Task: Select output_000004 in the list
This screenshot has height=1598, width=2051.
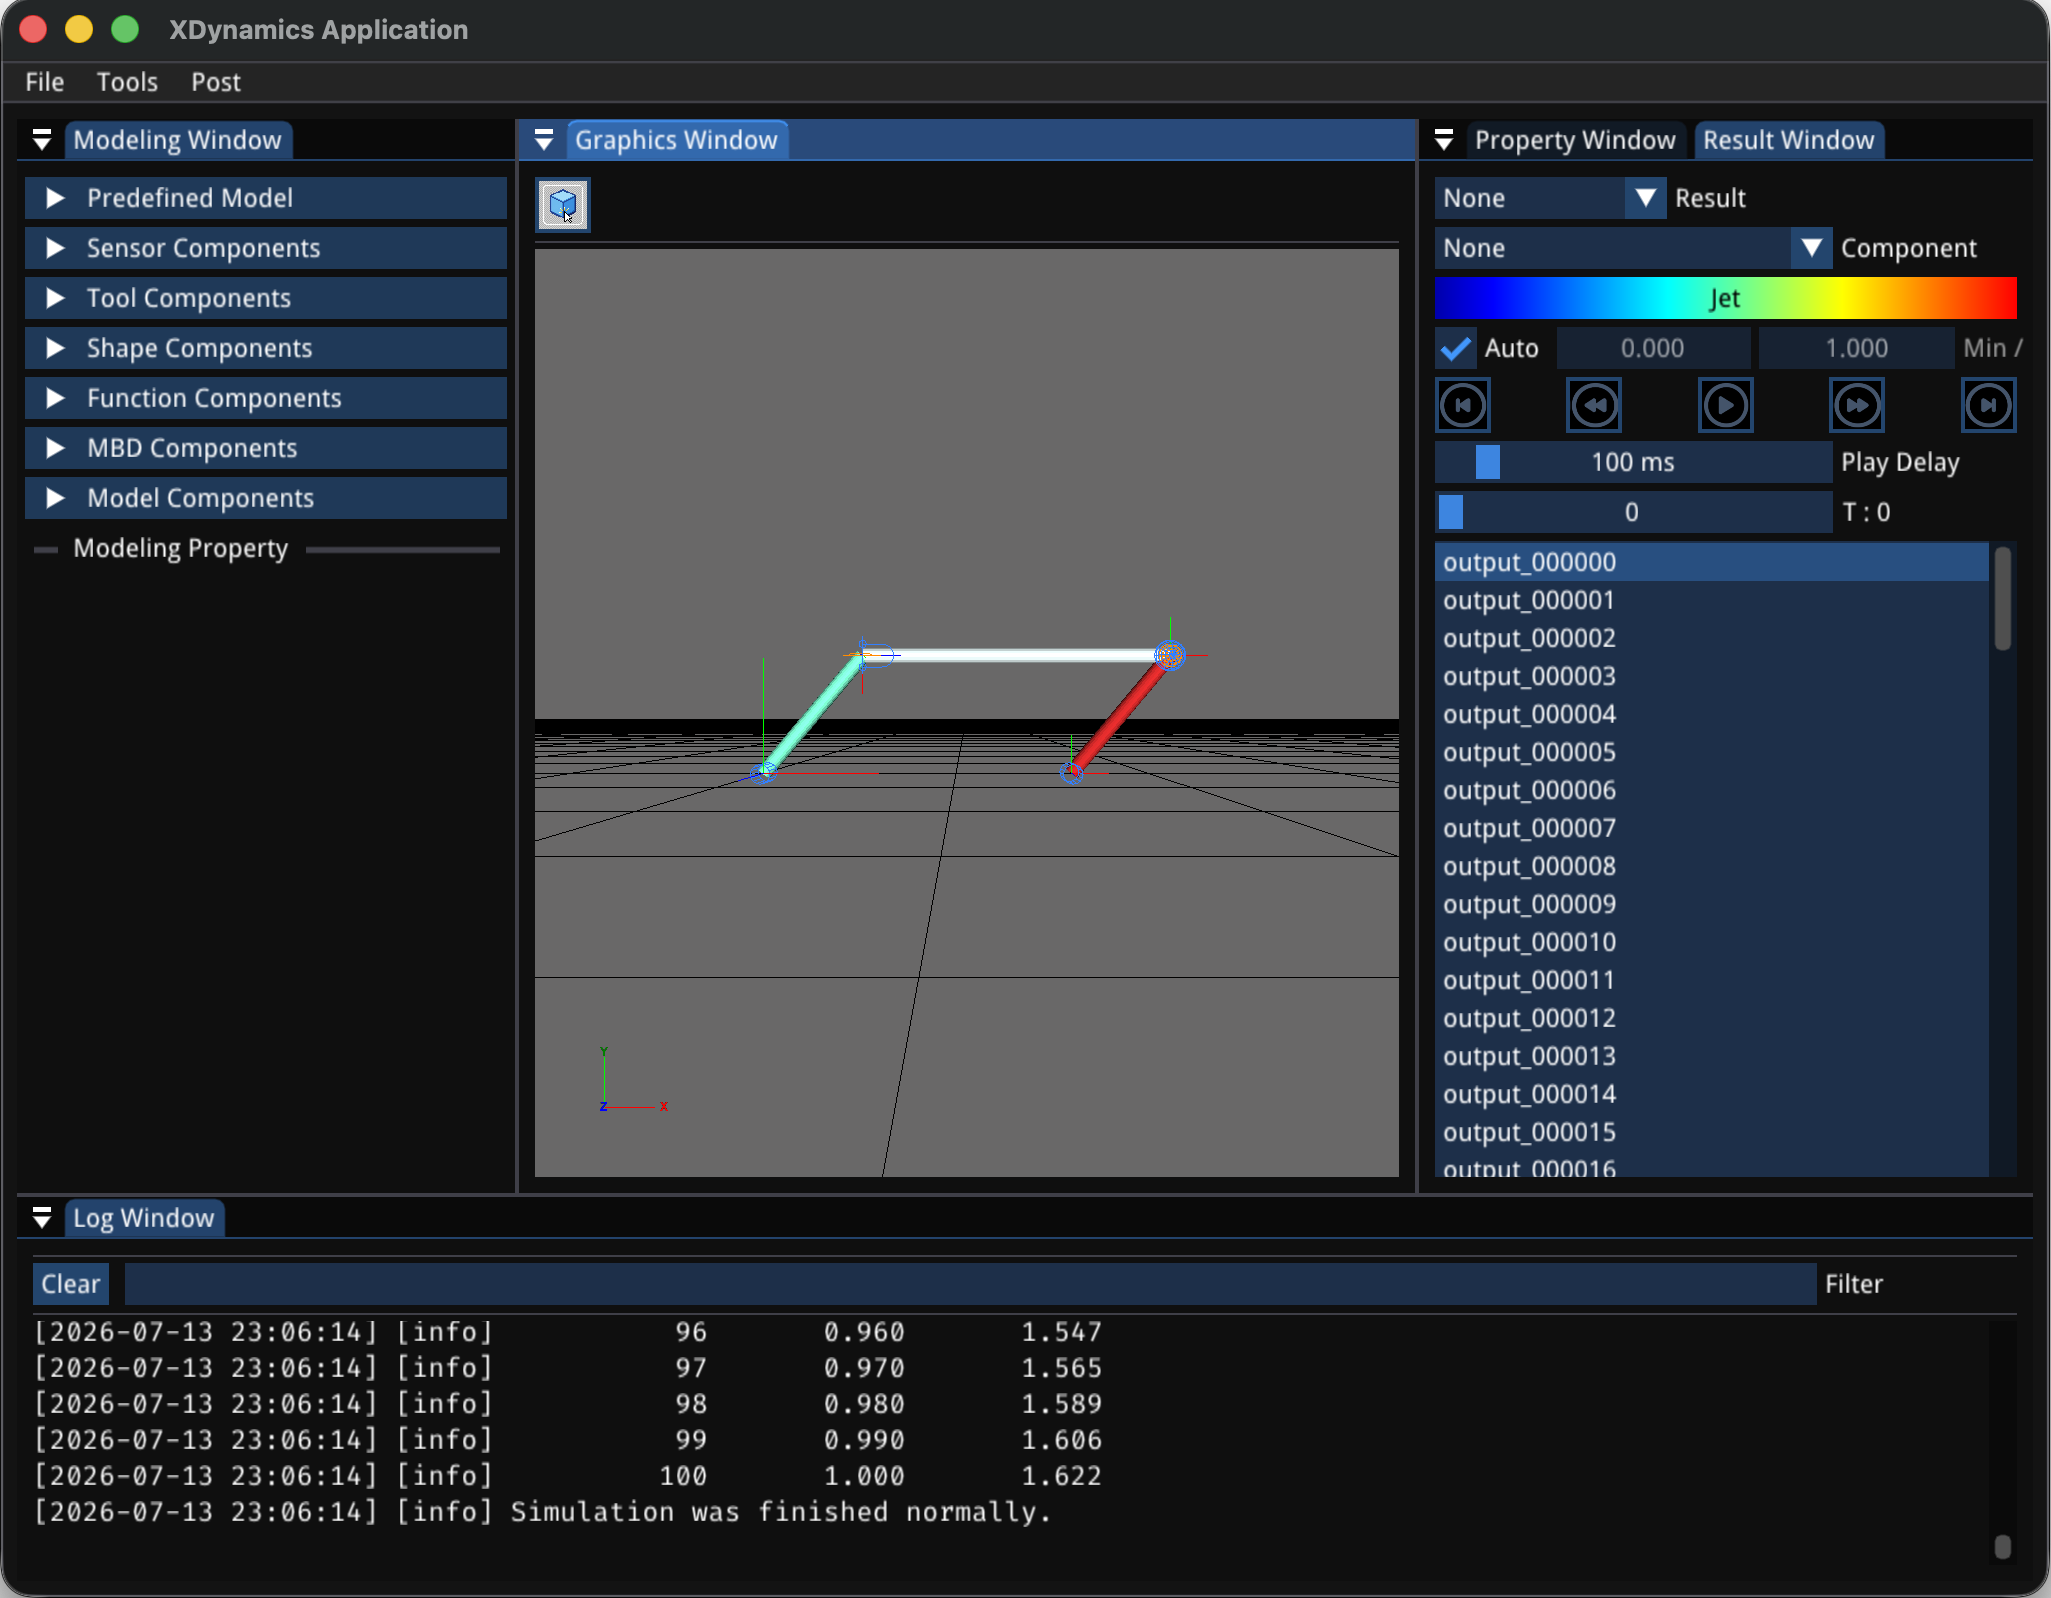Action: (x=1712, y=714)
